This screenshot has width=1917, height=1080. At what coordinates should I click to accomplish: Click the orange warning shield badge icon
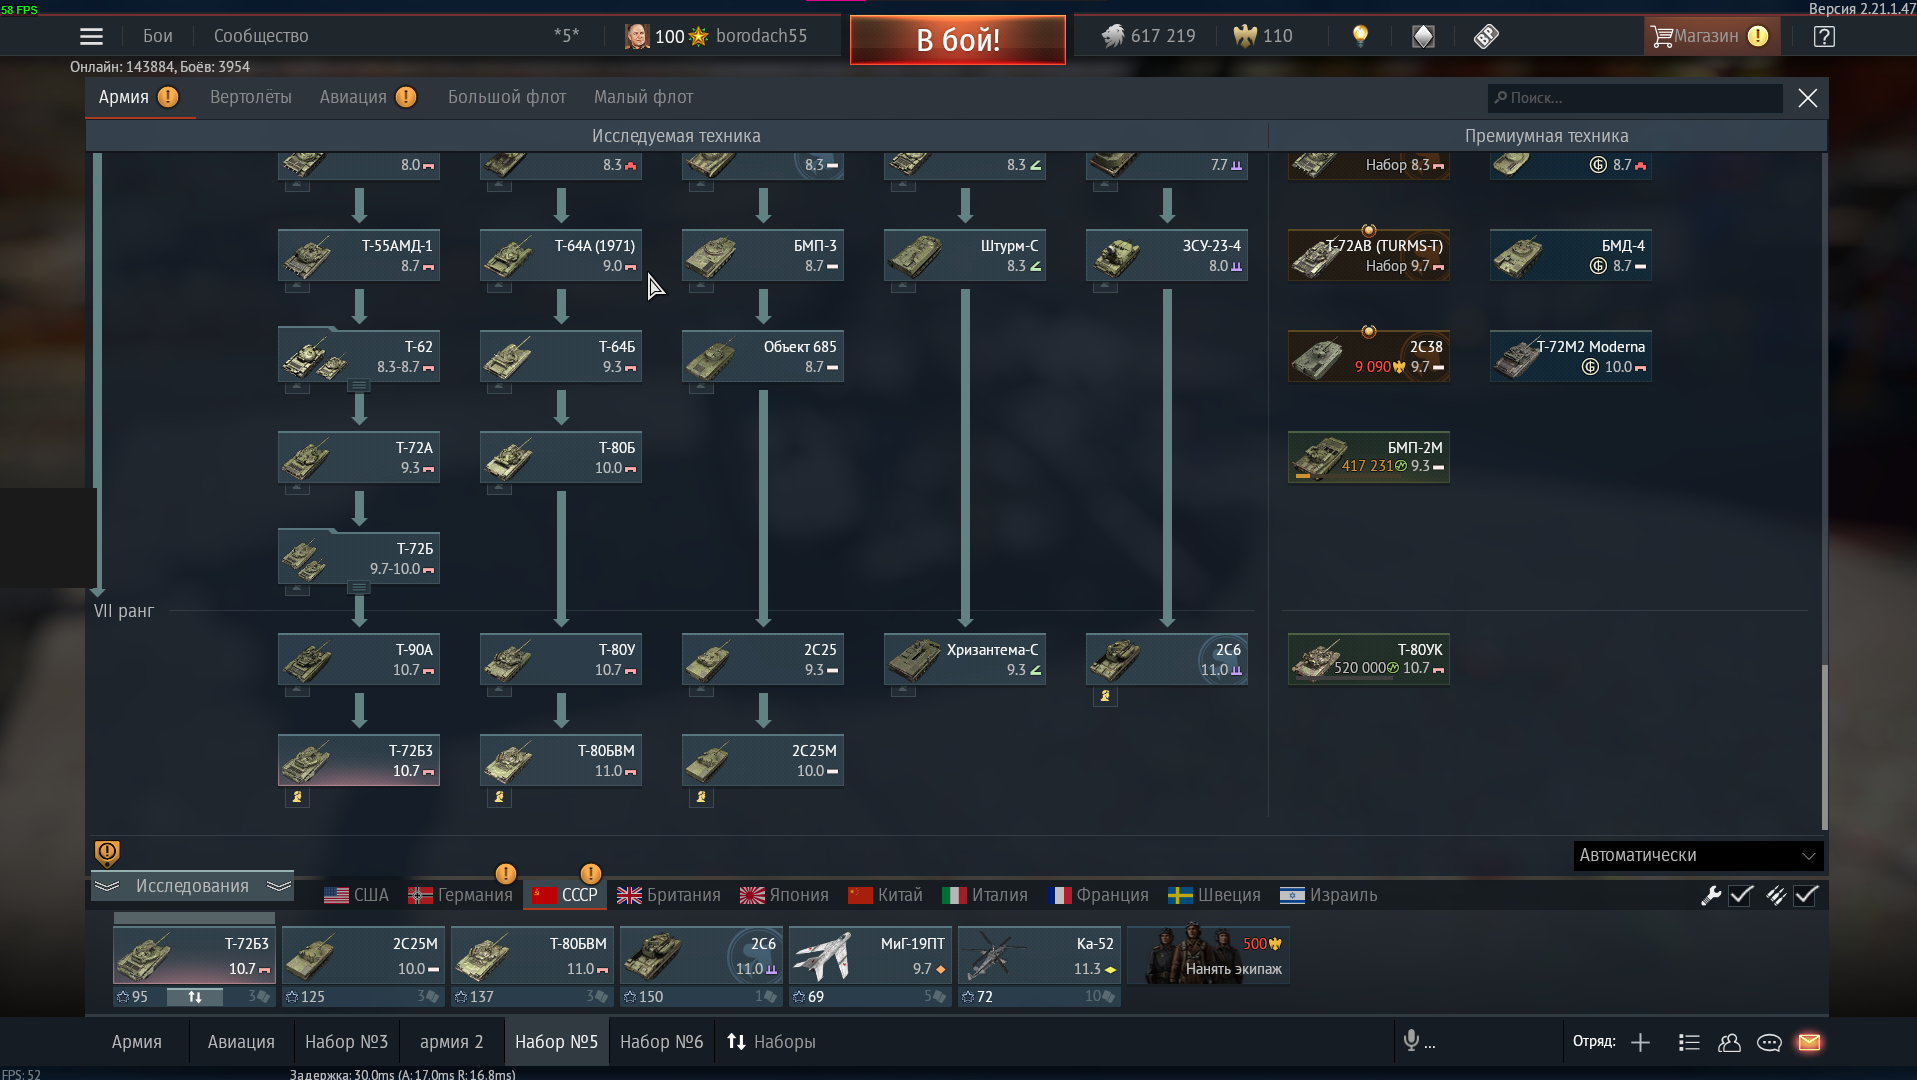click(x=107, y=853)
